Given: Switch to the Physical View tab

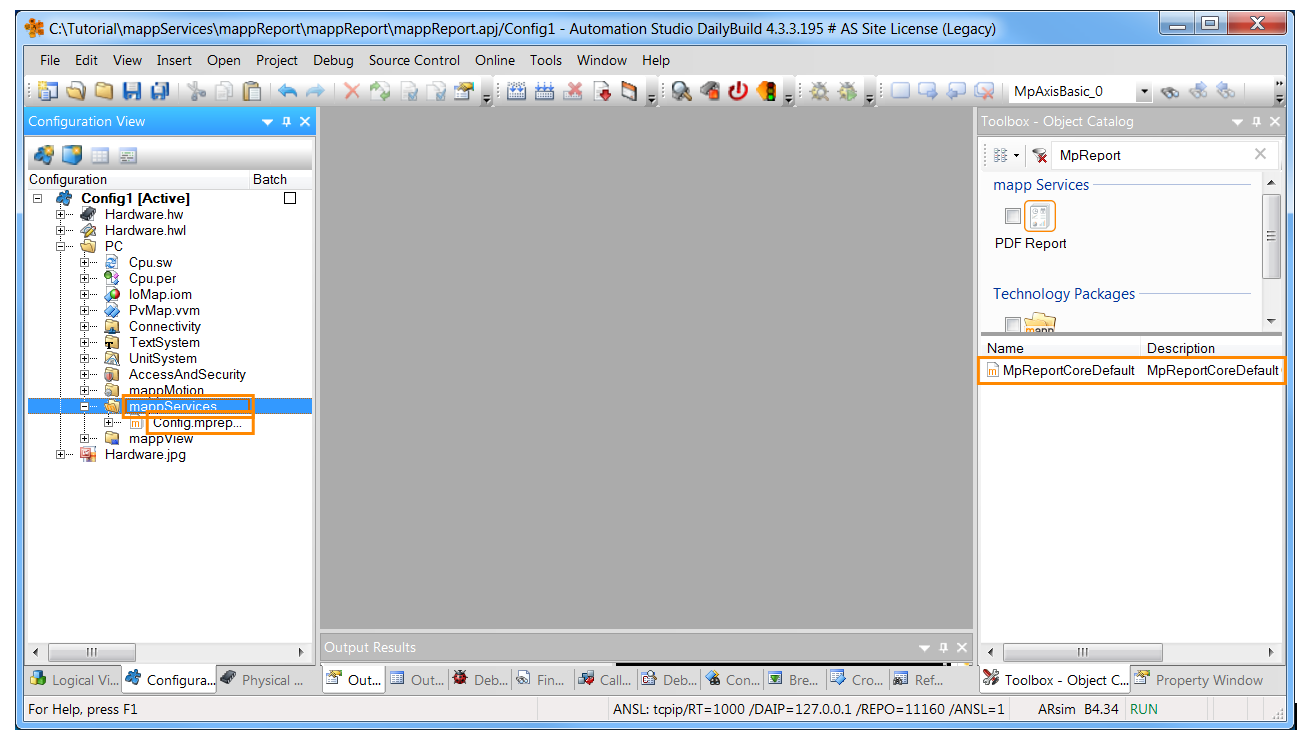Looking at the screenshot, I should [266, 680].
